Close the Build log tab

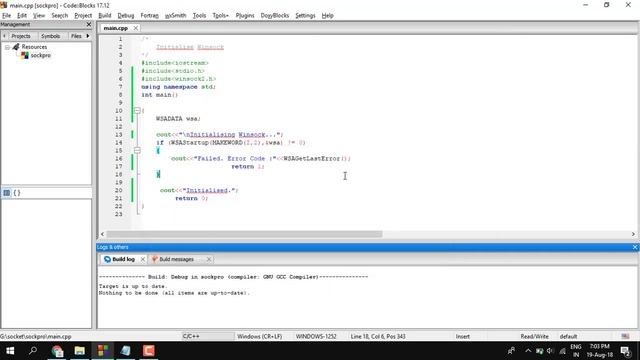point(142,259)
